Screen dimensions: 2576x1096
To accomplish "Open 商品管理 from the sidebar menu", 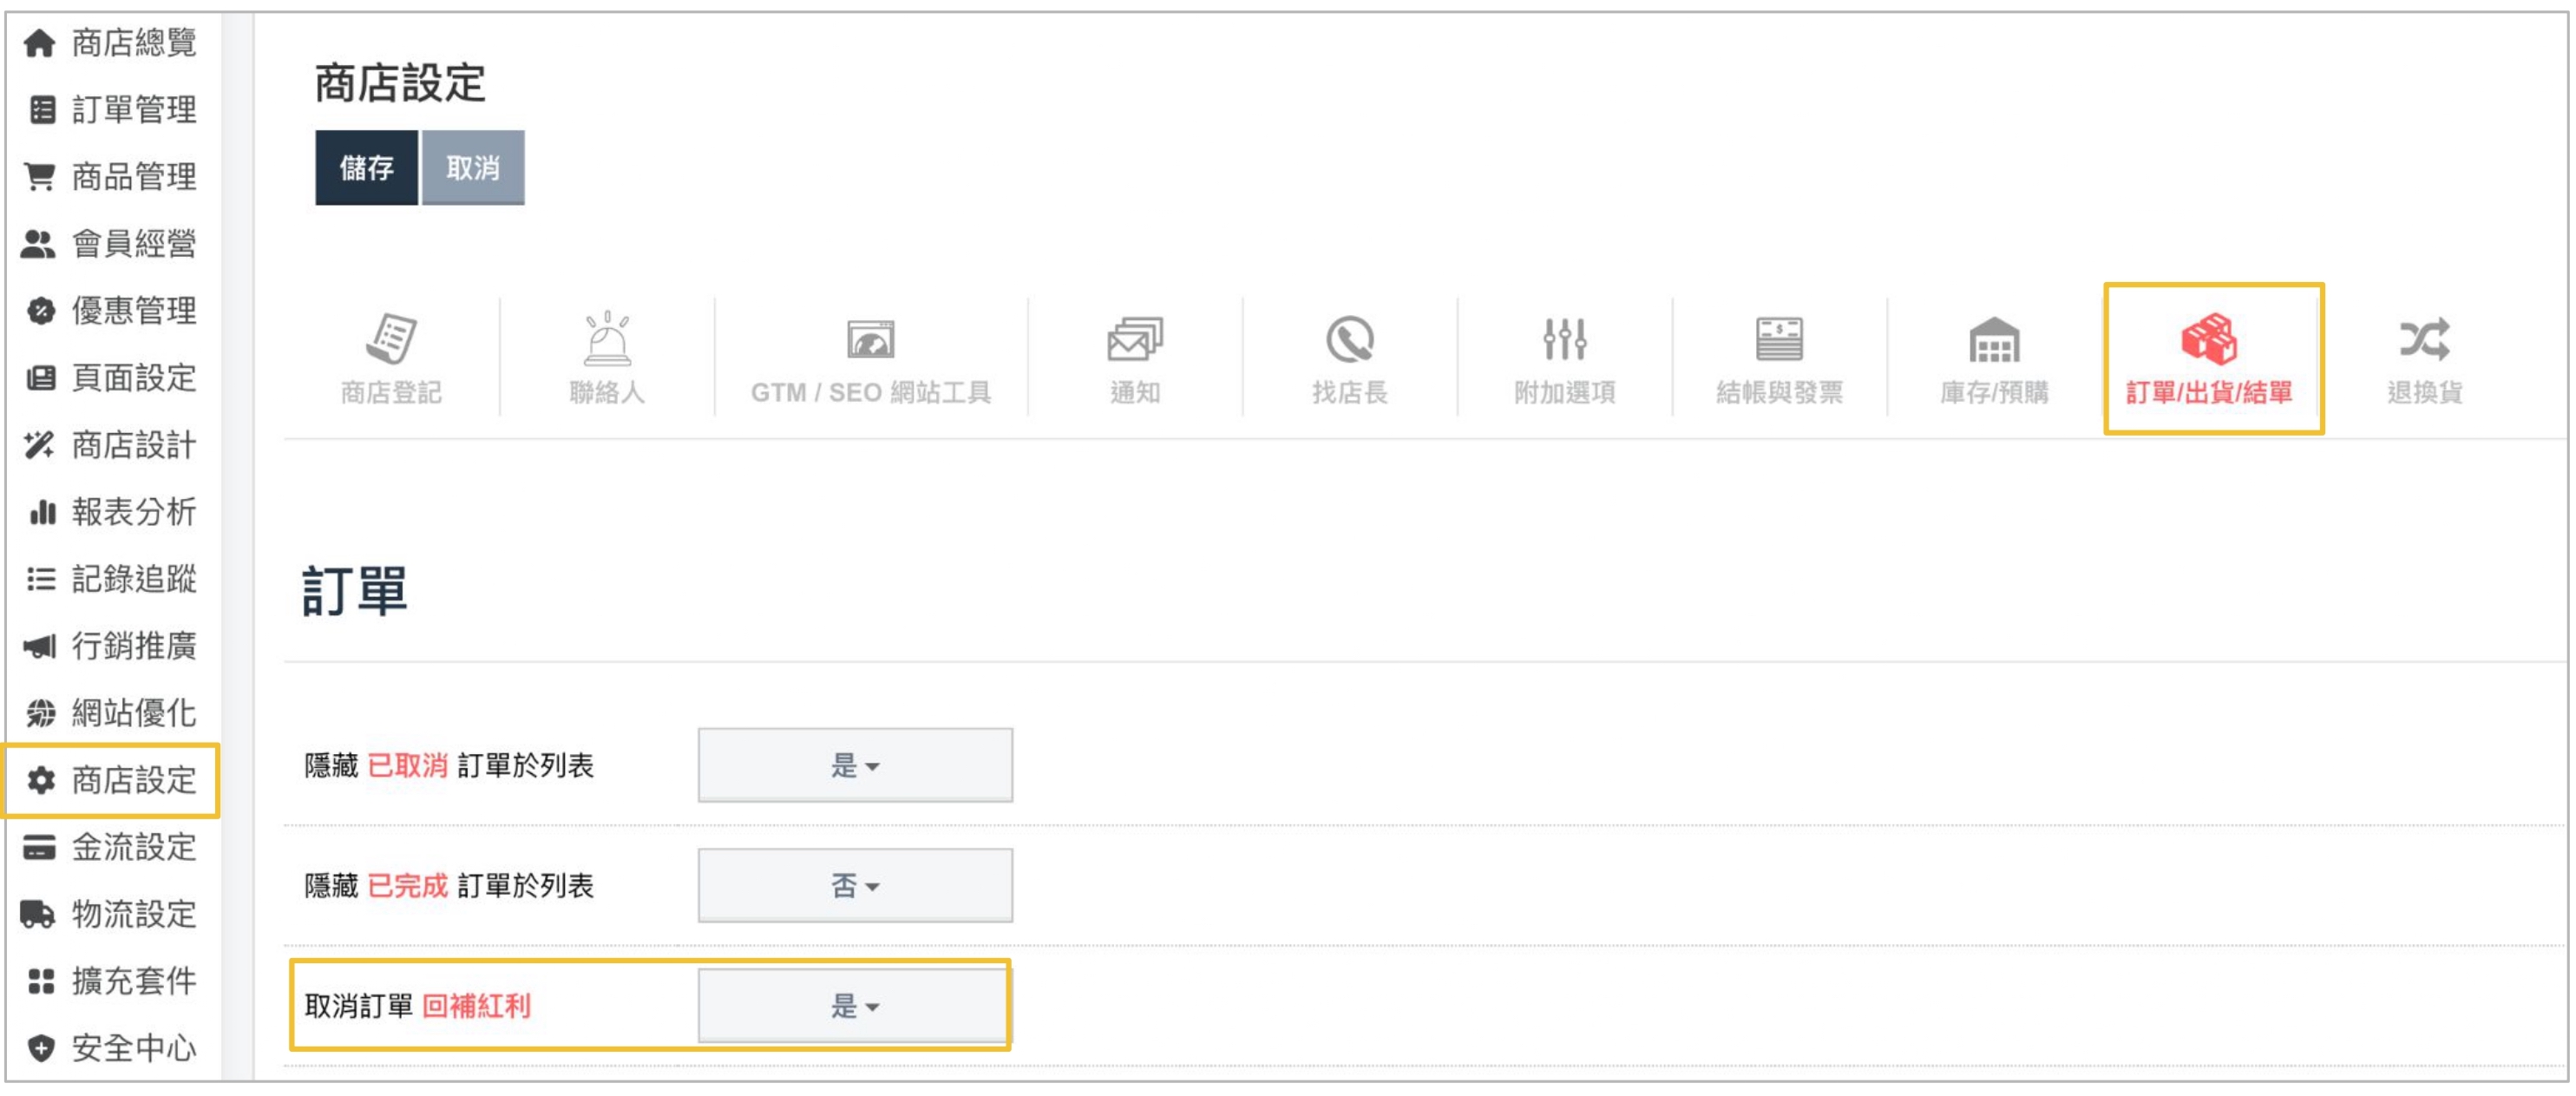I will pos(133,177).
